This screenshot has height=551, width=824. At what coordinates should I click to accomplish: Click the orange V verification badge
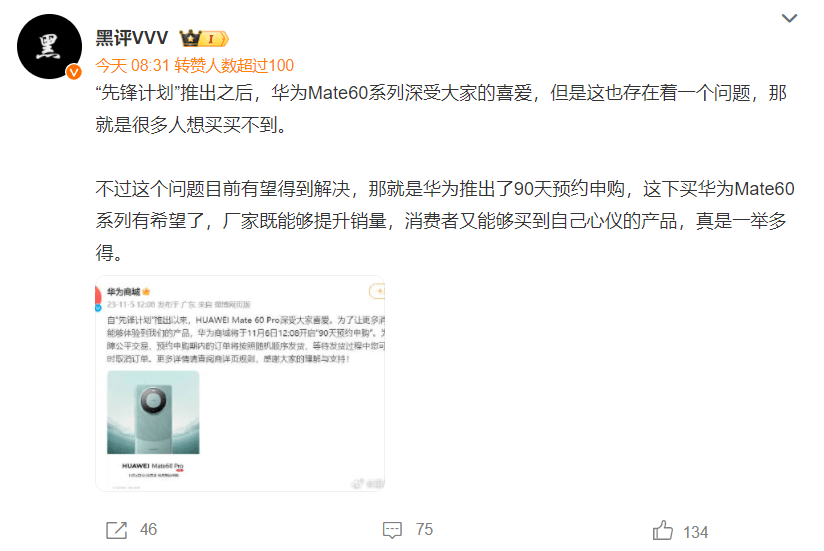pyautogui.click(x=74, y=72)
